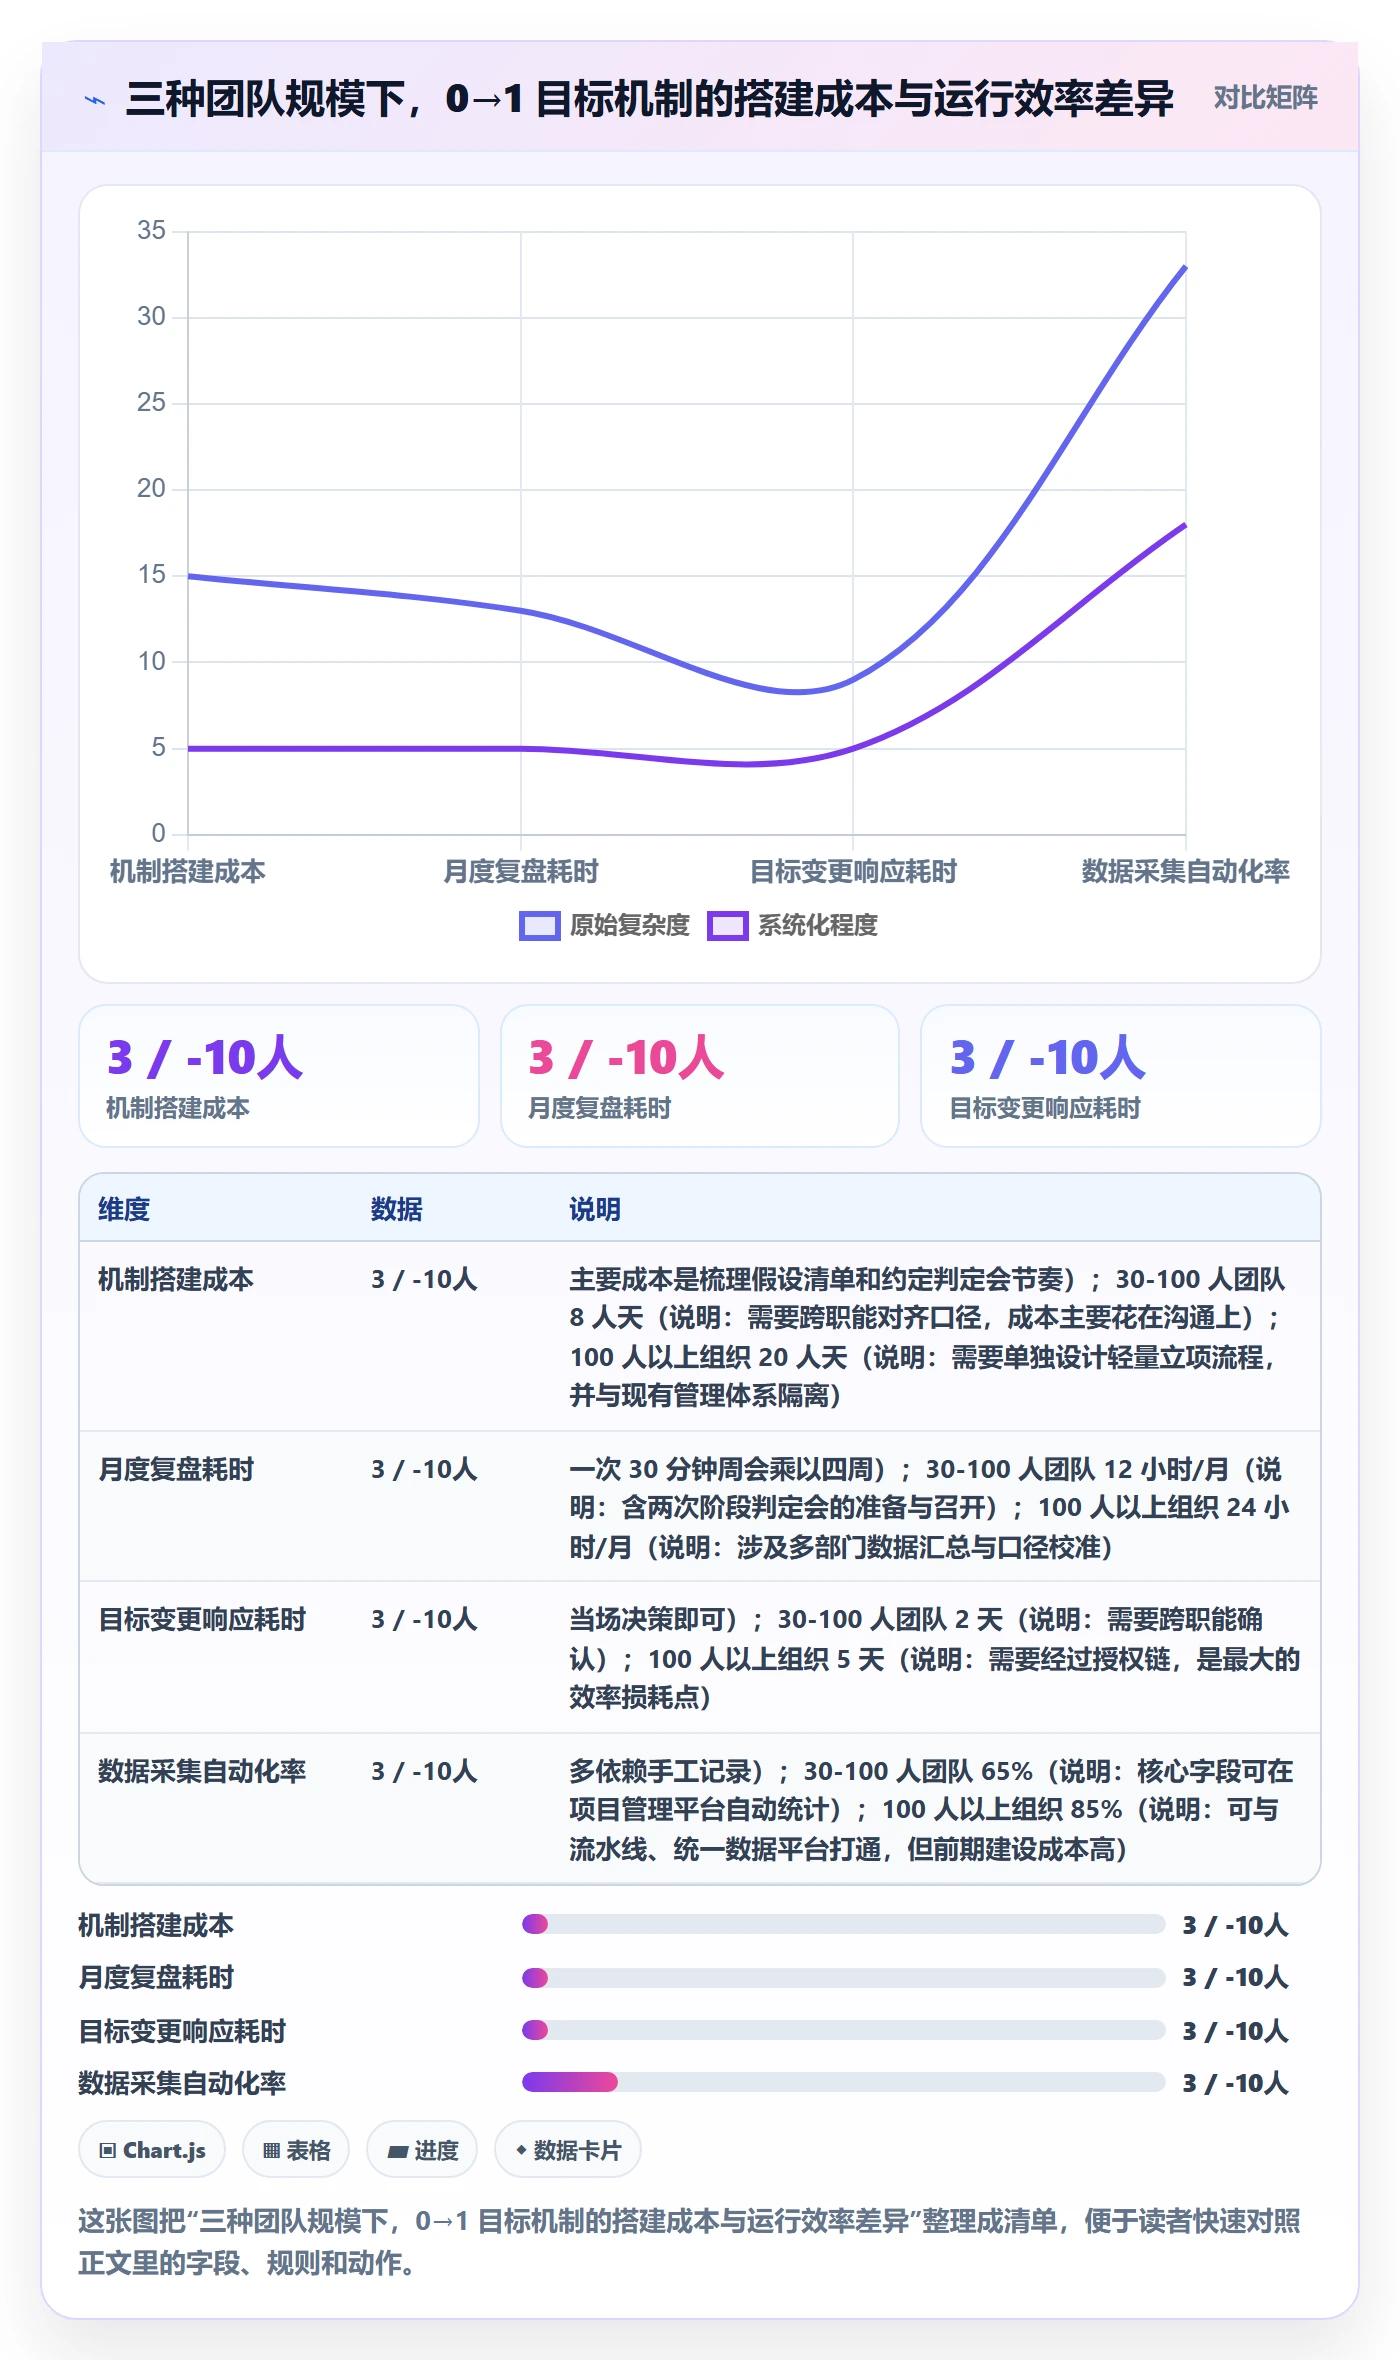Select the 进度 tag chip
1400x2360 pixels.
(422, 2149)
